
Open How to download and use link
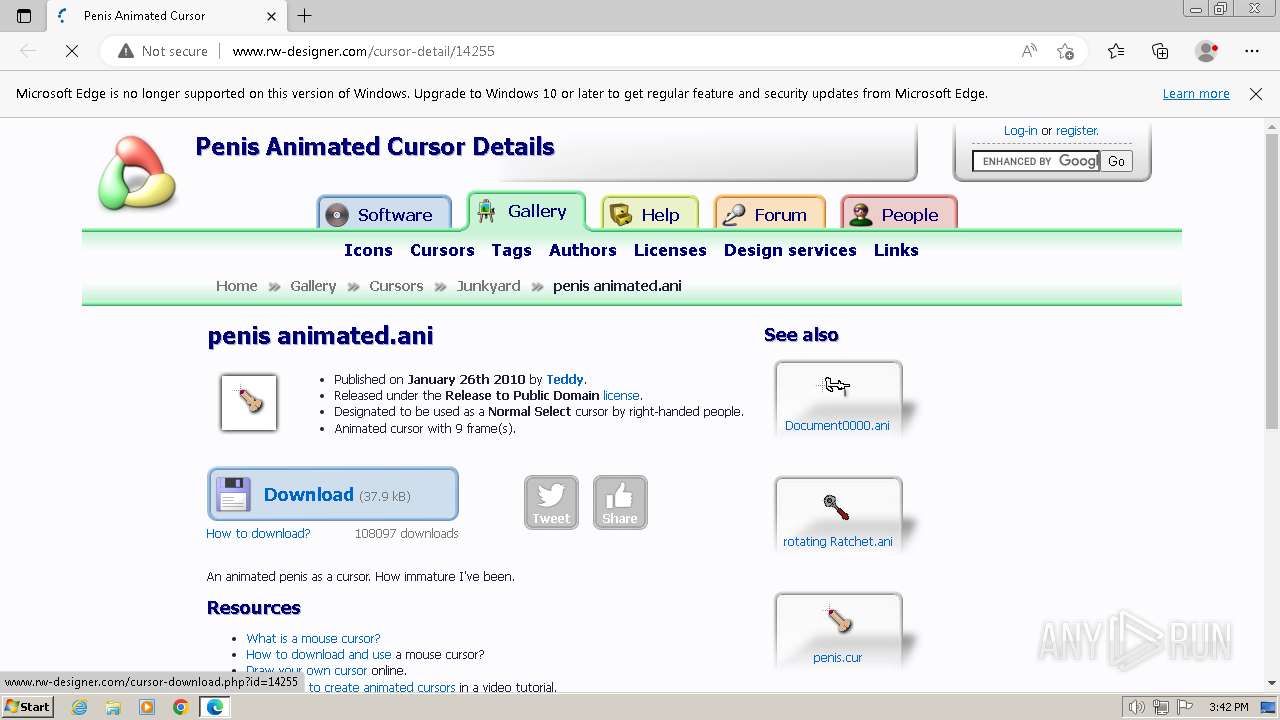point(319,654)
